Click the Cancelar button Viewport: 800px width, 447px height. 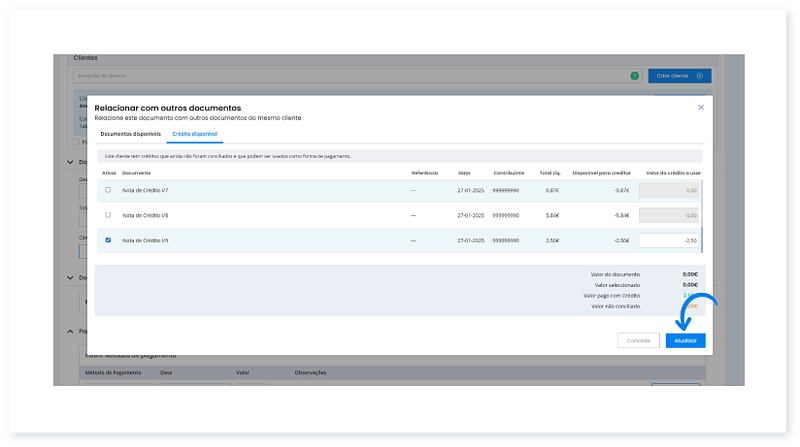[x=638, y=340]
